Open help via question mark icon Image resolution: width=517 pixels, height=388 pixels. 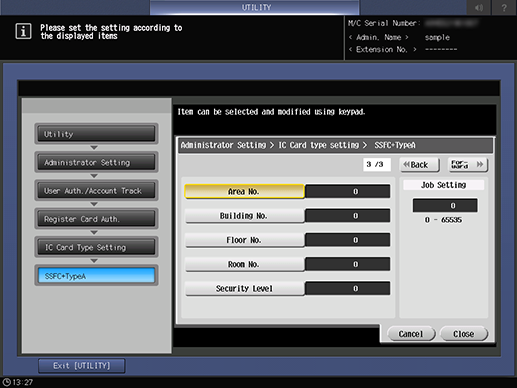tap(505, 7)
